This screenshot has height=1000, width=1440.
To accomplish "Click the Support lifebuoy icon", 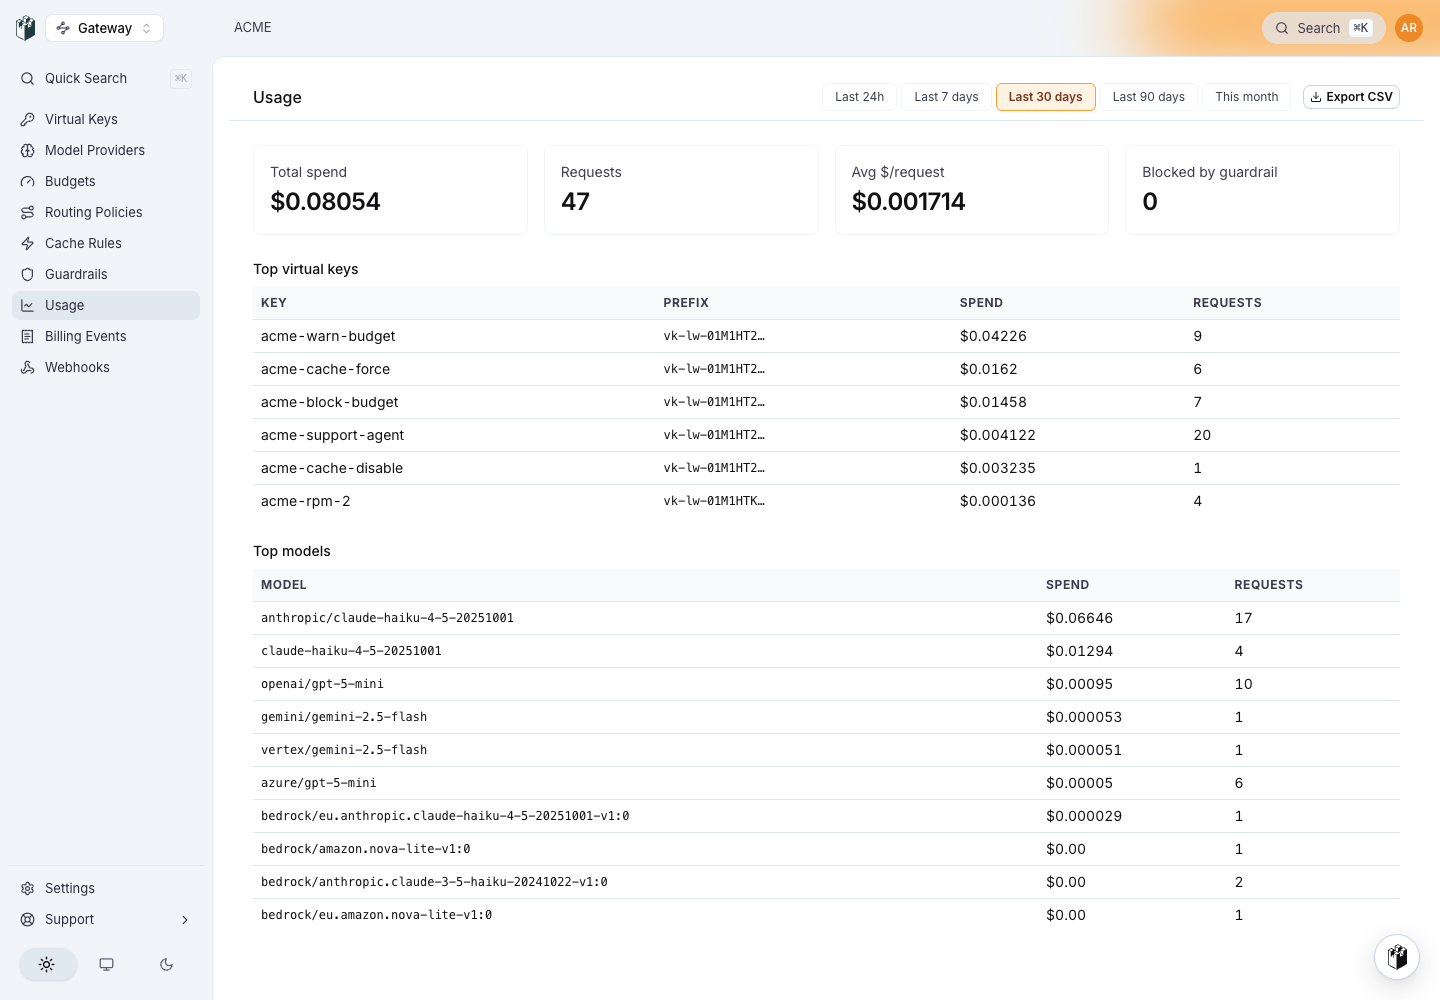I will [x=28, y=919].
